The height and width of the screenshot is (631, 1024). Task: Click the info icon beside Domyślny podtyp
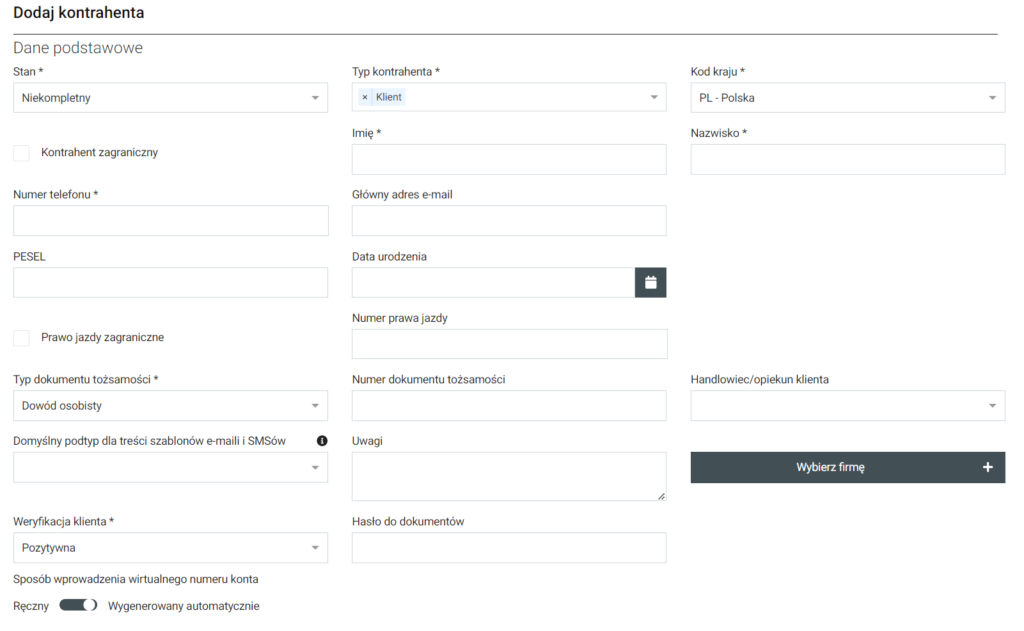click(x=322, y=441)
